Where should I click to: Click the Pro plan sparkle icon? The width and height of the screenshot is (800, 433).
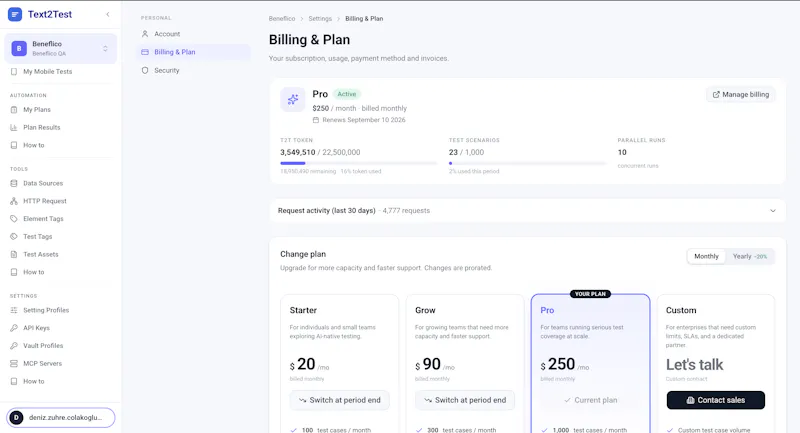coord(293,99)
